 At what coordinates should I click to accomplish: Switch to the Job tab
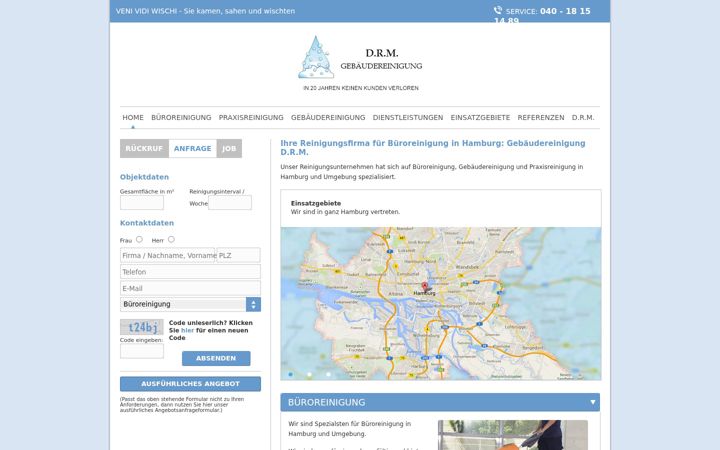[x=229, y=148]
